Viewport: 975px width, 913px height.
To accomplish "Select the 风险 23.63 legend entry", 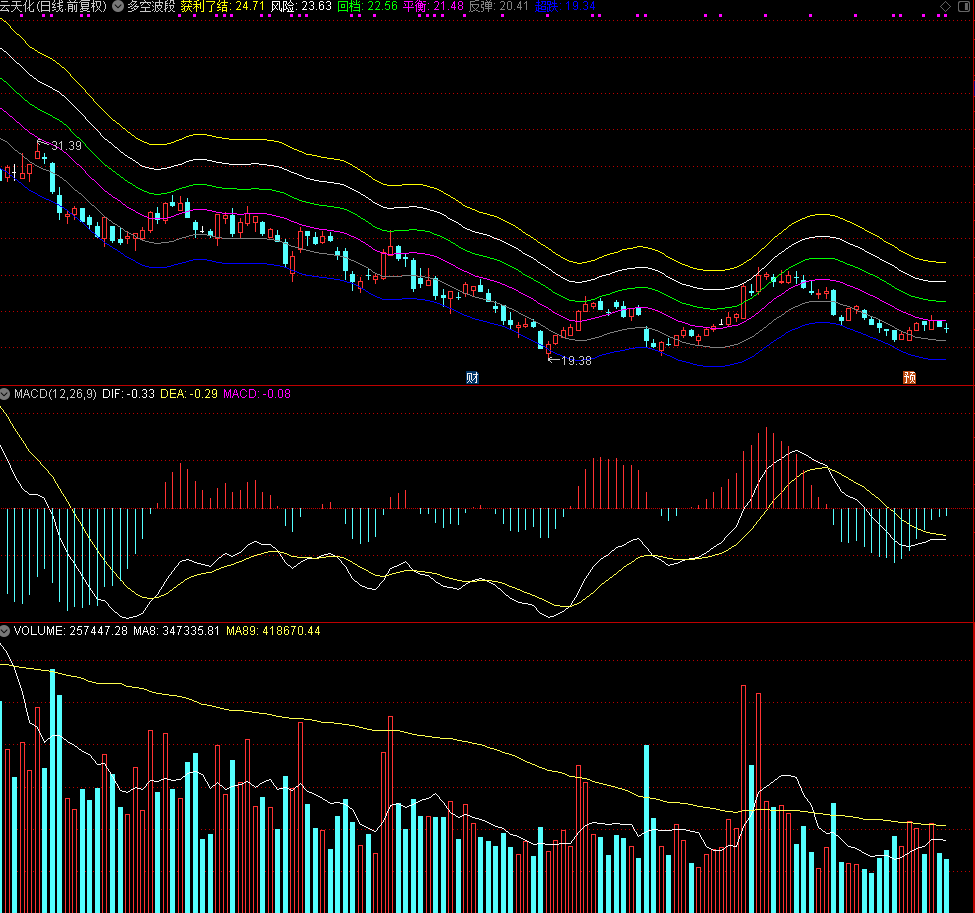I will (x=301, y=6).
